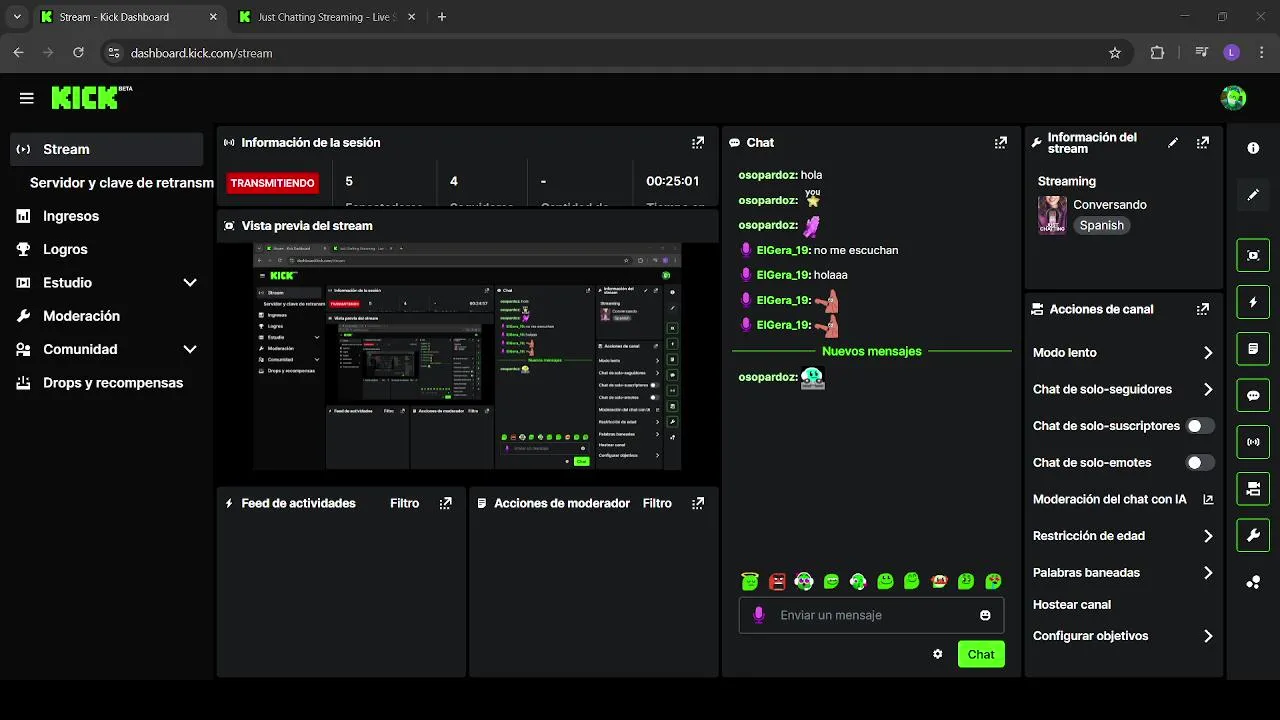Toggle the session info broadcast widget icon
Viewport: 1280px width, 720px height.
pyautogui.click(x=1253, y=442)
